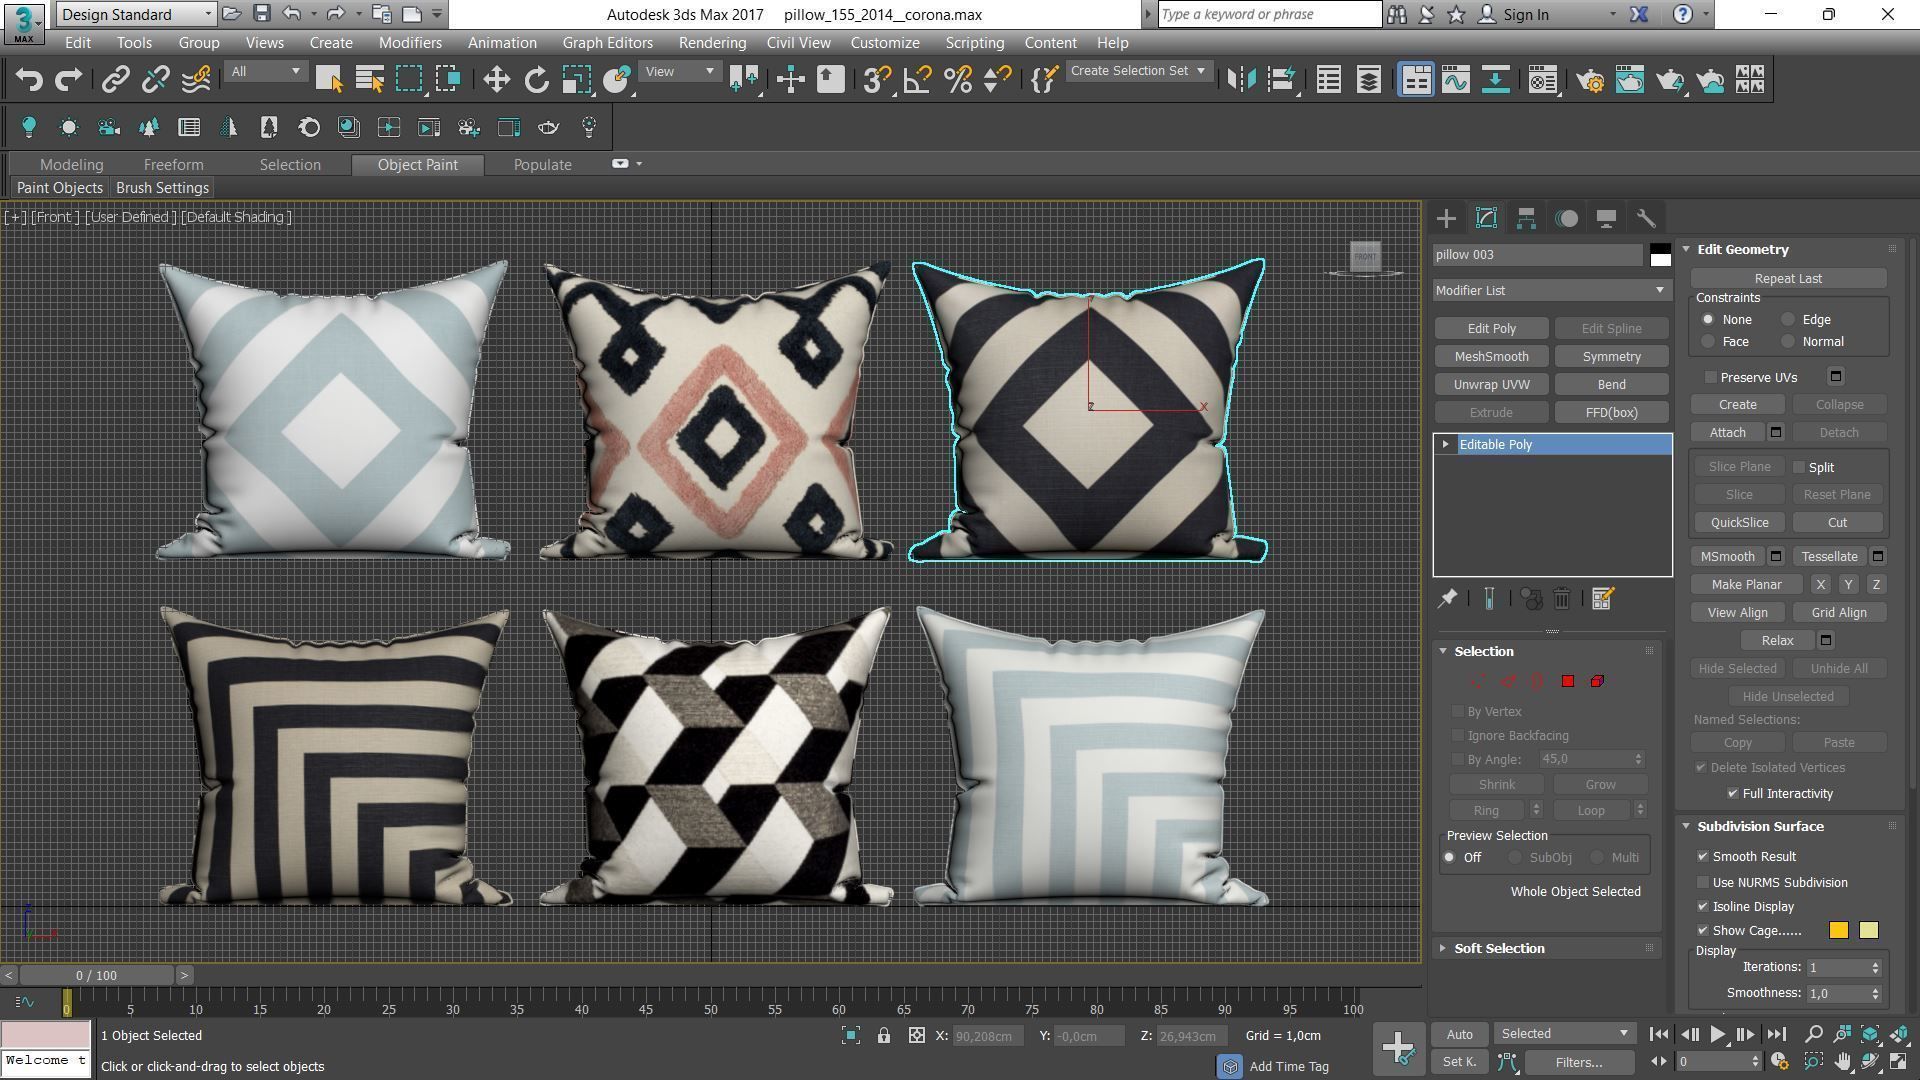Activate Select and Rotate tool
The width and height of the screenshot is (1920, 1080).
point(537,80)
